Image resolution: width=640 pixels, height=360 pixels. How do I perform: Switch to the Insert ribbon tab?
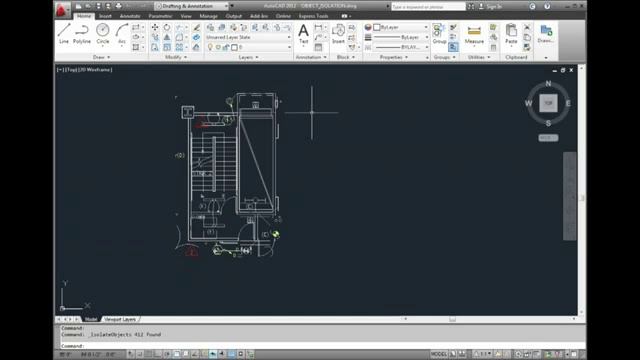(105, 16)
